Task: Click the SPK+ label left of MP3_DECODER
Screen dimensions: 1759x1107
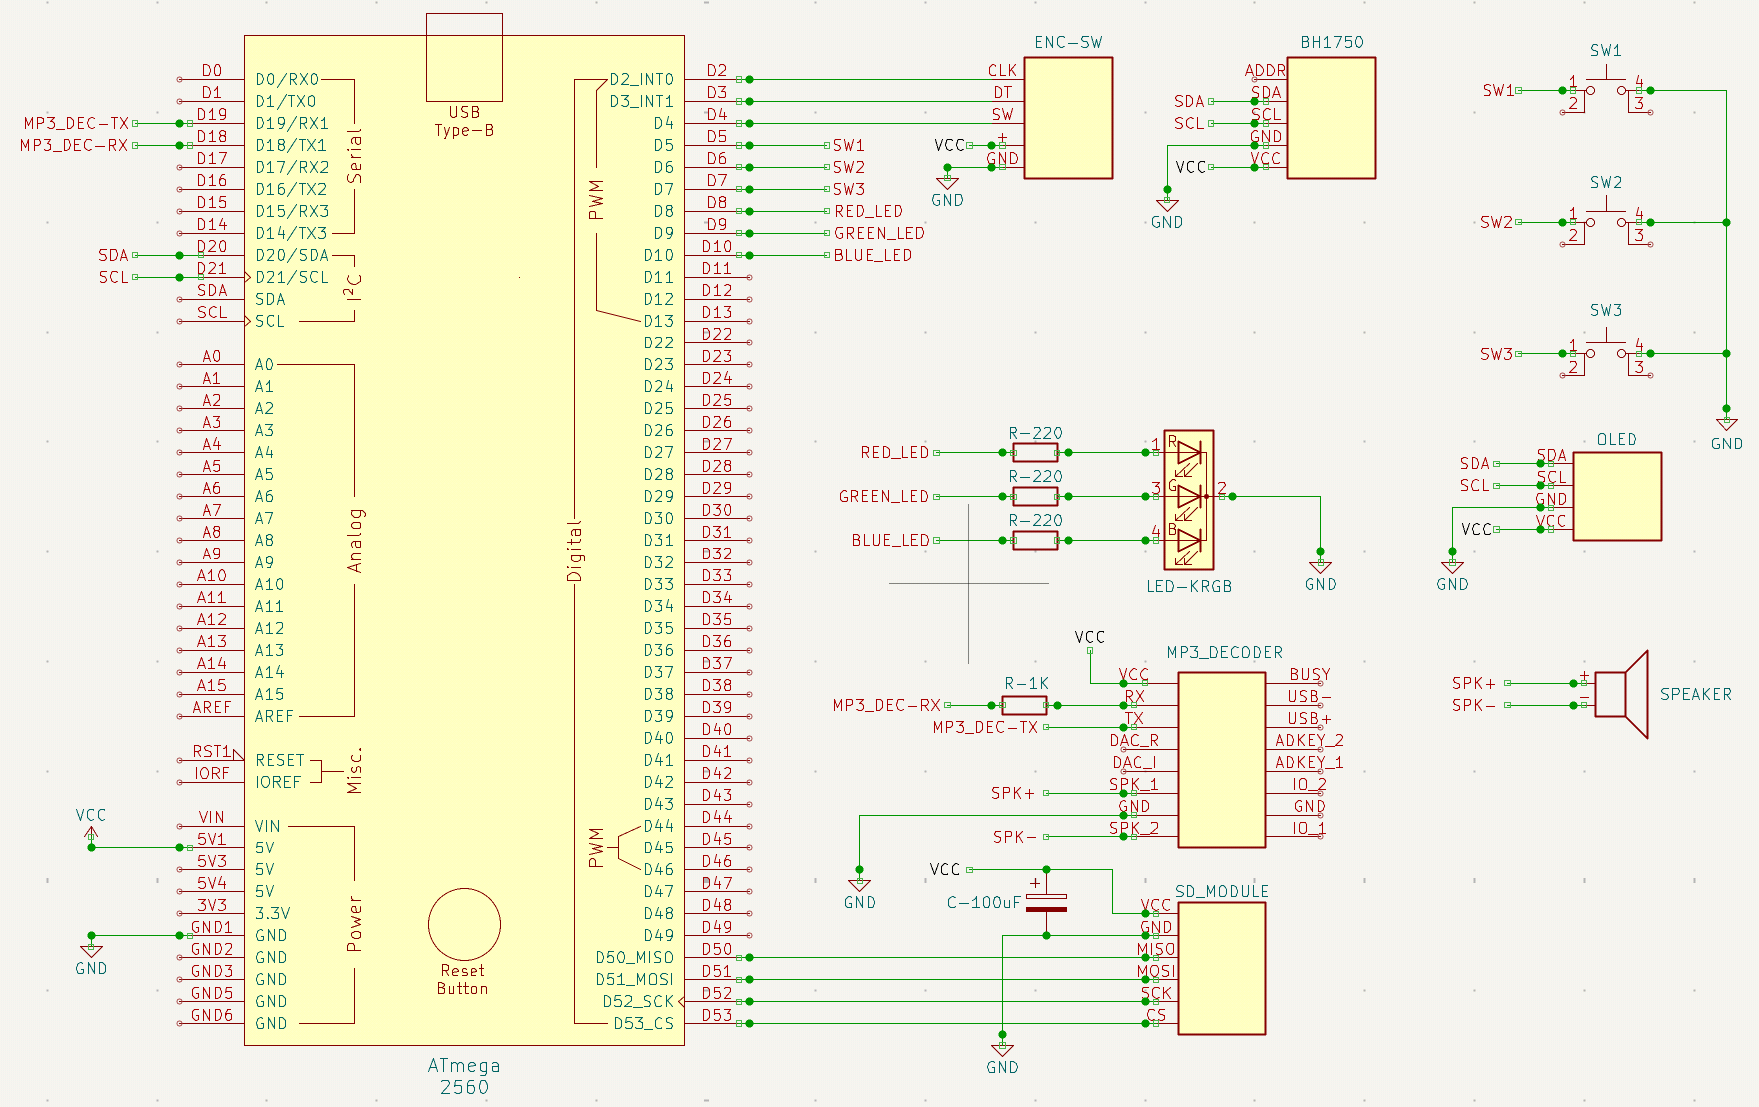Action: pos(1013,793)
